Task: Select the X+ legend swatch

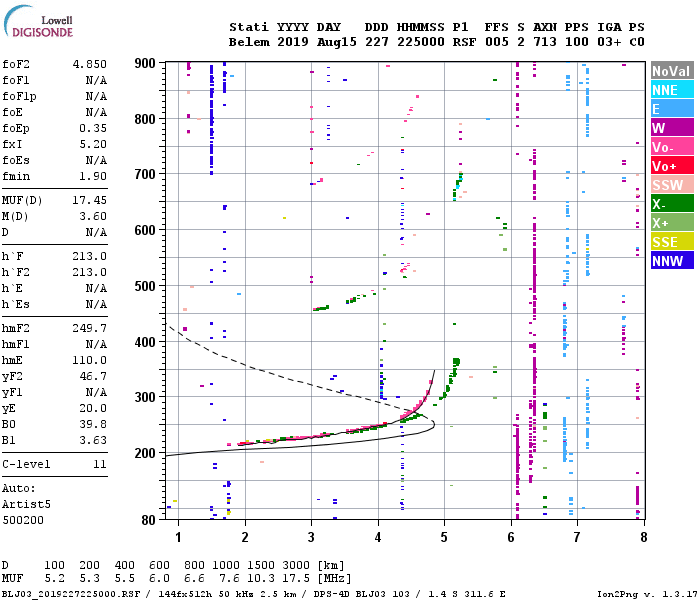Action: 672,223
